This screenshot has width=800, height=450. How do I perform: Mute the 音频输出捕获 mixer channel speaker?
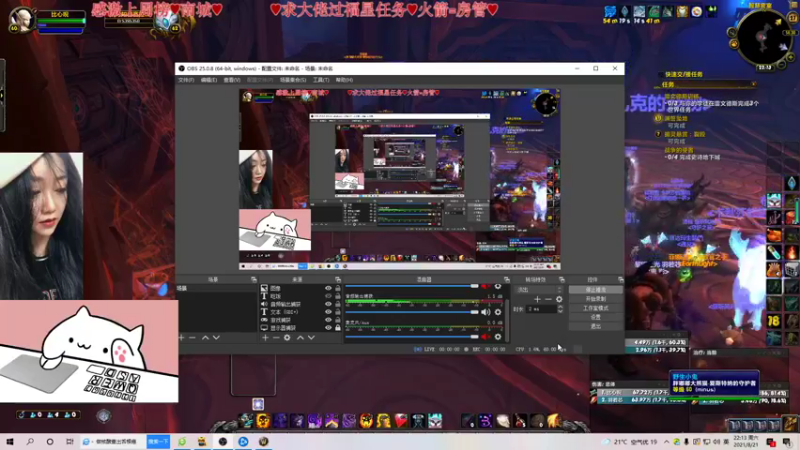[485, 312]
